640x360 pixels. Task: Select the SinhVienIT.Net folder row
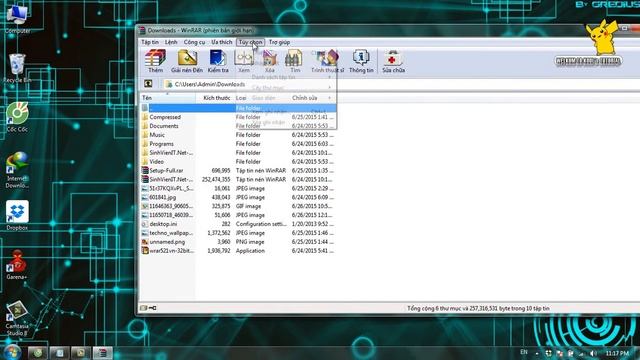coord(238,153)
